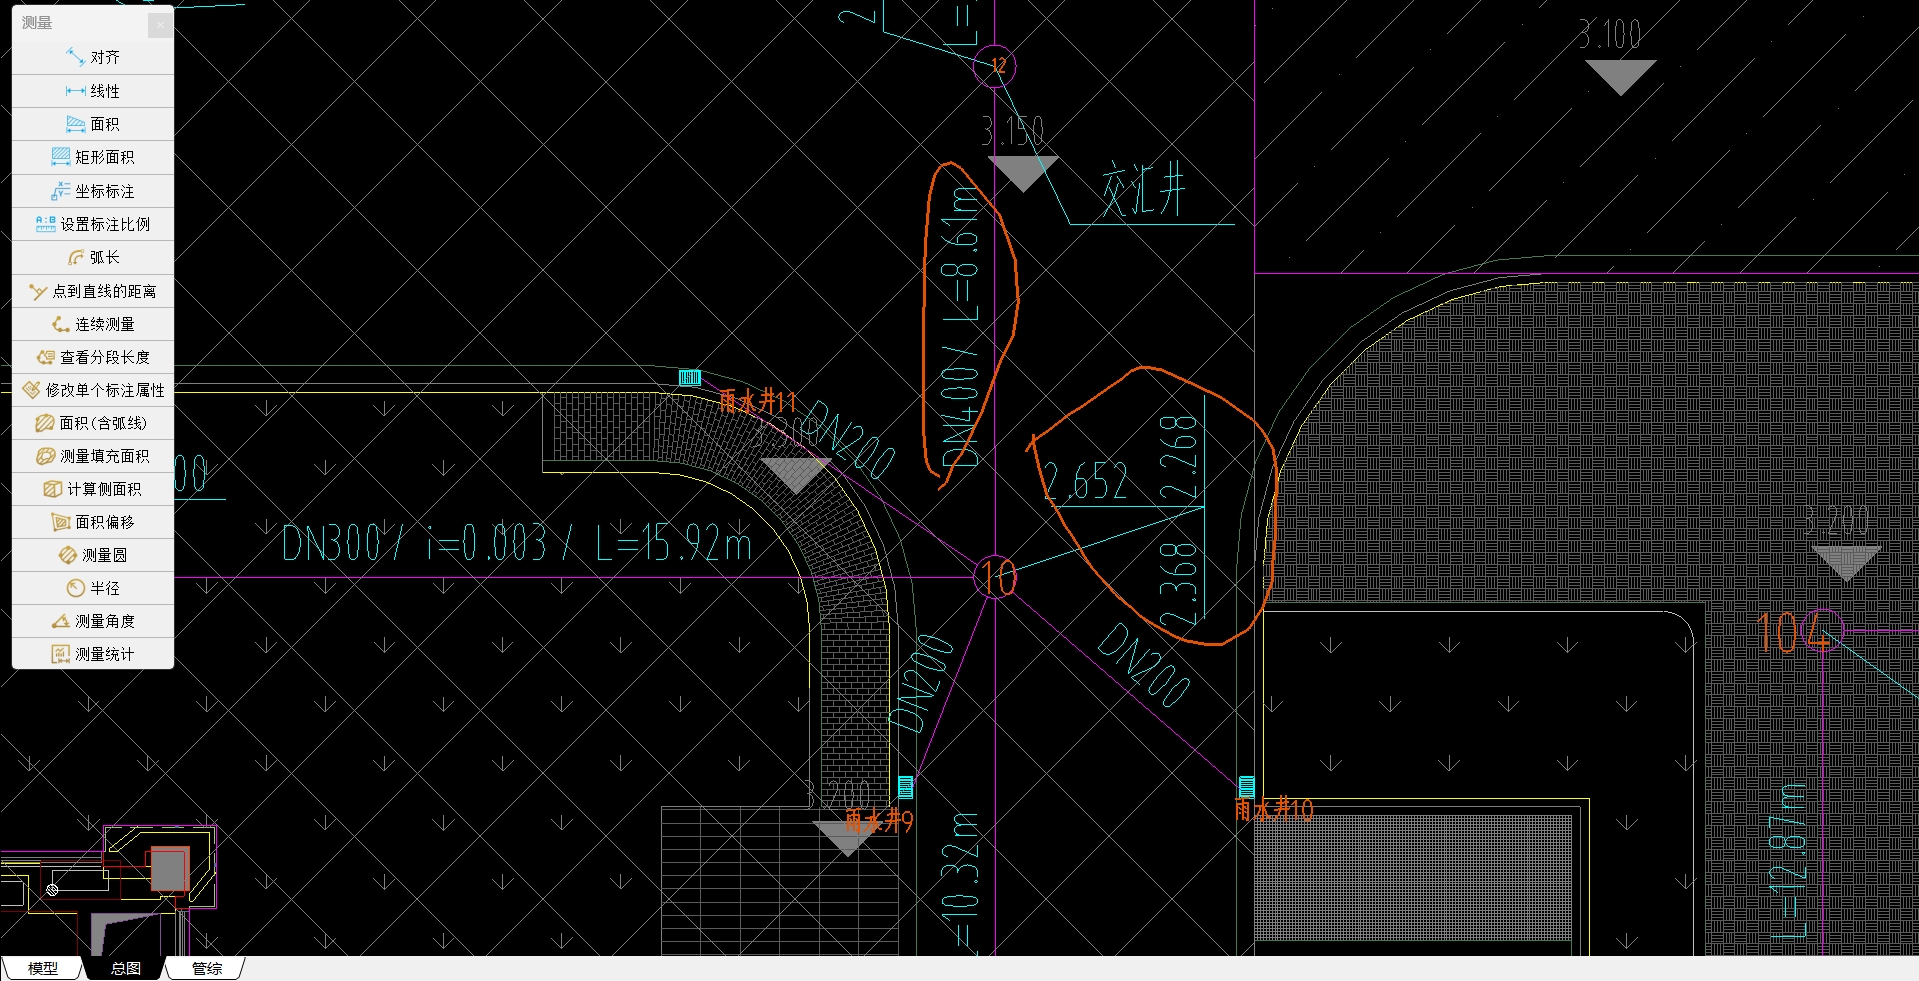1919x981 pixels.
Task: Select the 测量填充面积 hatch area tool
Action: 93,456
